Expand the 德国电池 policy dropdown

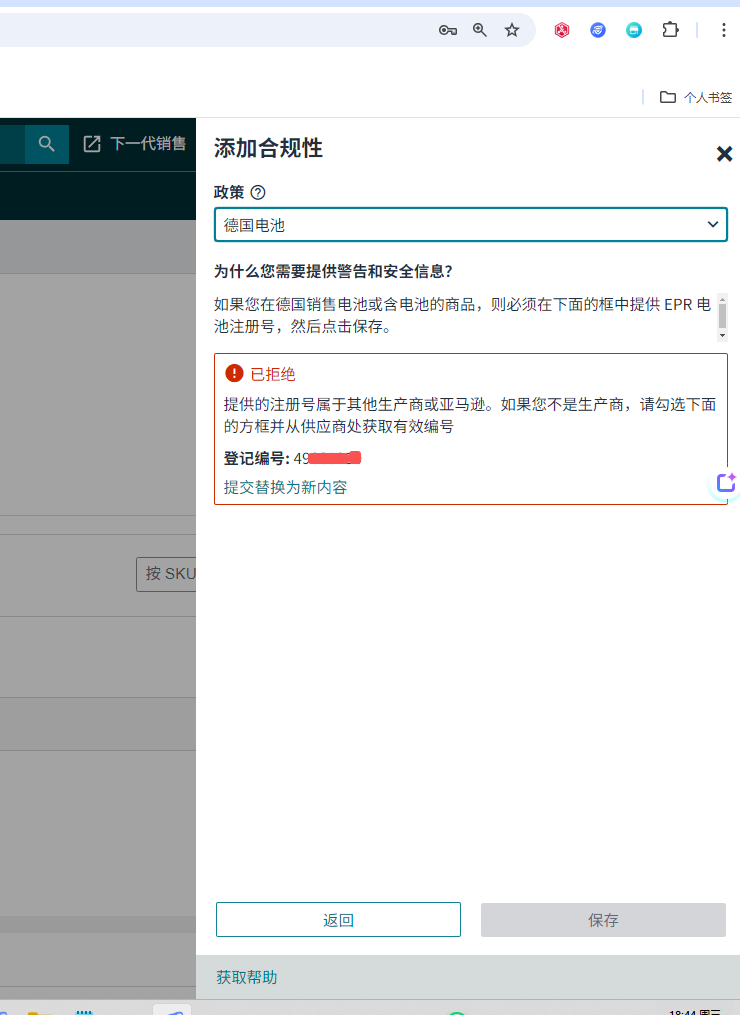471,225
